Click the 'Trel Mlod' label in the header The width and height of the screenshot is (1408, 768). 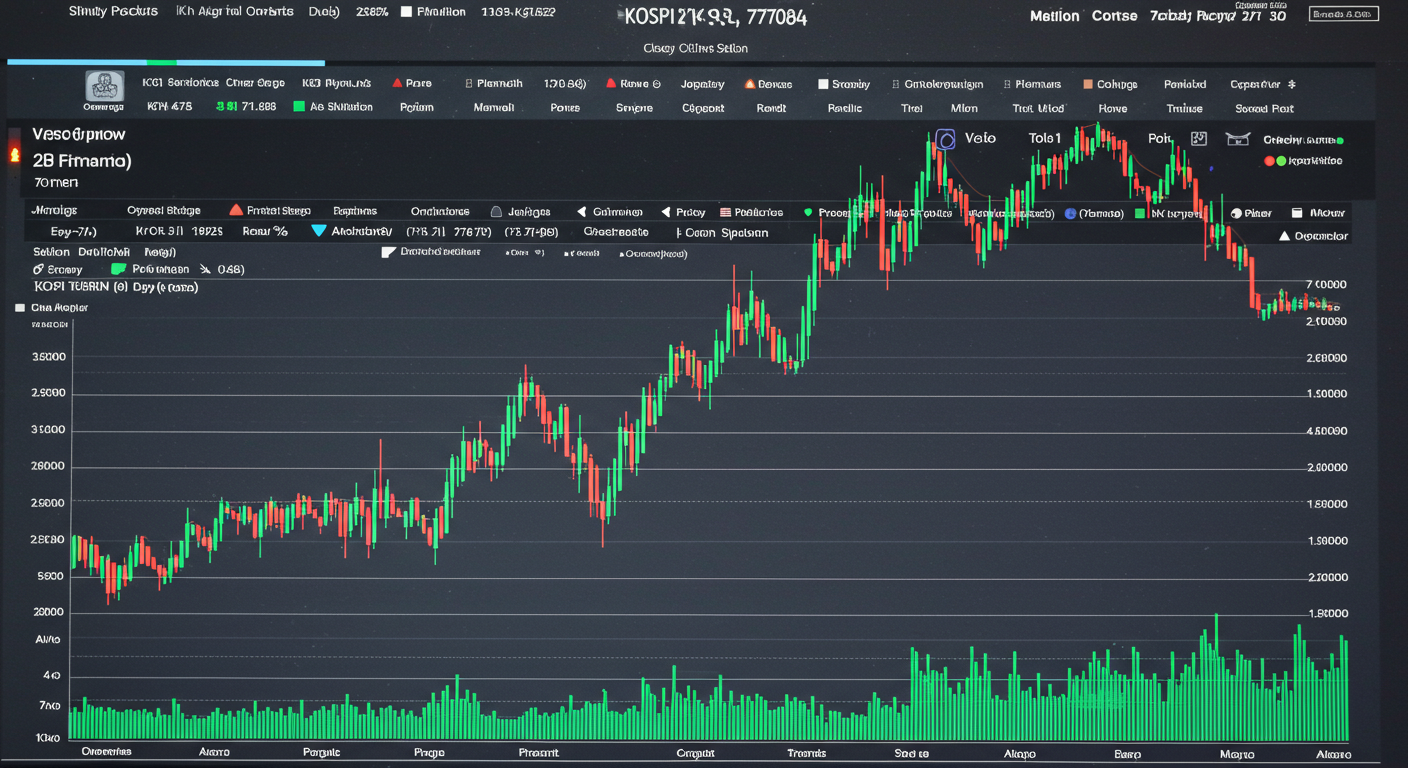click(x=1038, y=108)
